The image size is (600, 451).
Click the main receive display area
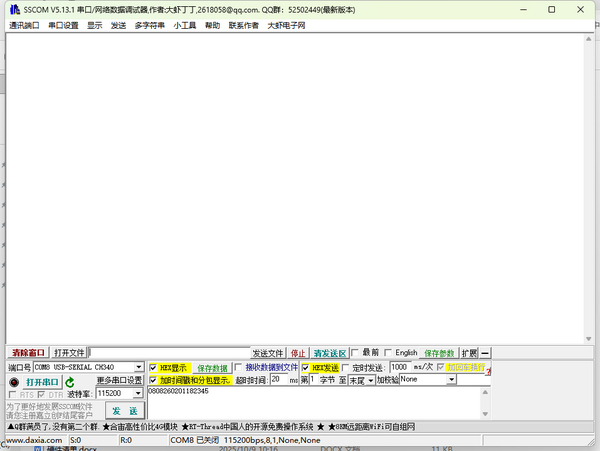pyautogui.click(x=295, y=189)
